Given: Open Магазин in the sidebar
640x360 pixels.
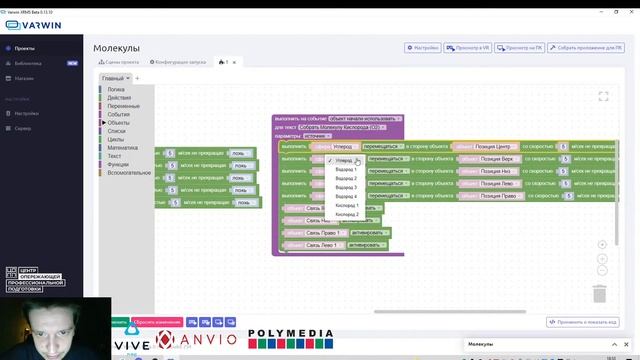Looking at the screenshot, I should 24,78.
